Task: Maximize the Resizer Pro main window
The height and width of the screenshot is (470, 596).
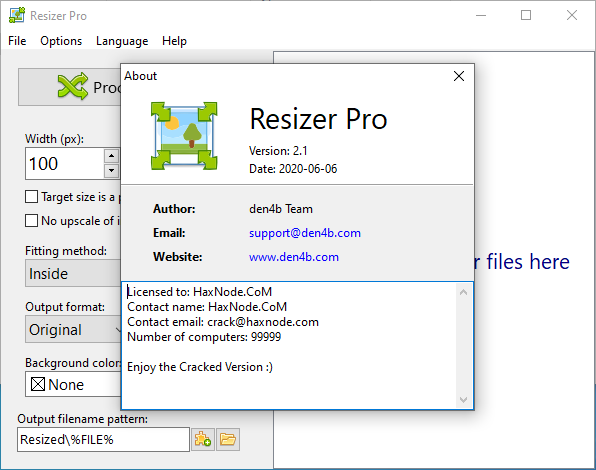Action: click(x=526, y=16)
